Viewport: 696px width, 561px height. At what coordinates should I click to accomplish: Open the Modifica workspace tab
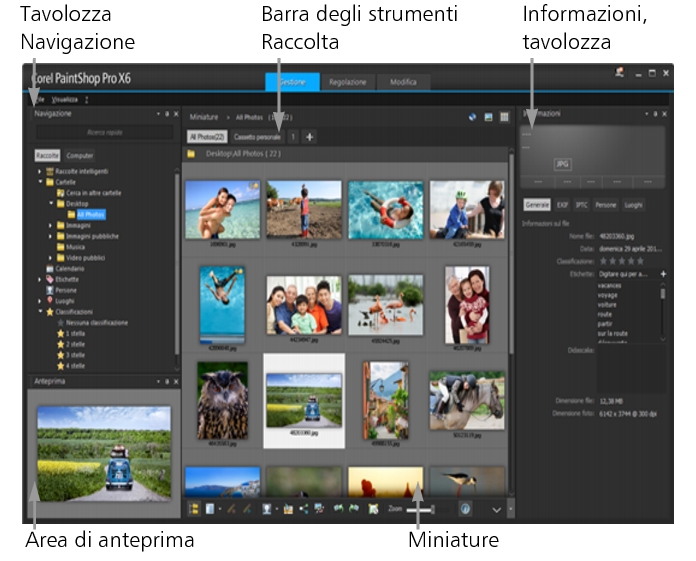tap(403, 82)
